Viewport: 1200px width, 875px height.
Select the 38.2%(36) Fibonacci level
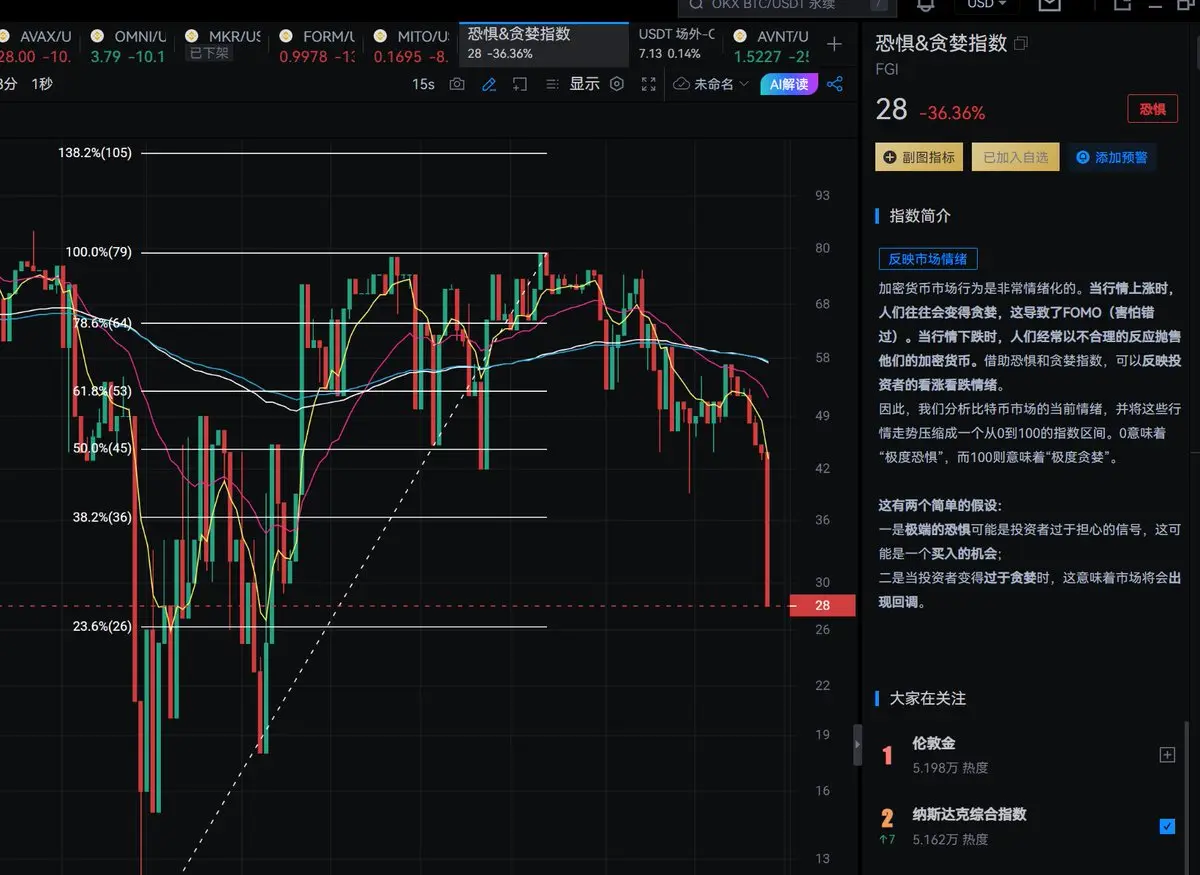(102, 517)
